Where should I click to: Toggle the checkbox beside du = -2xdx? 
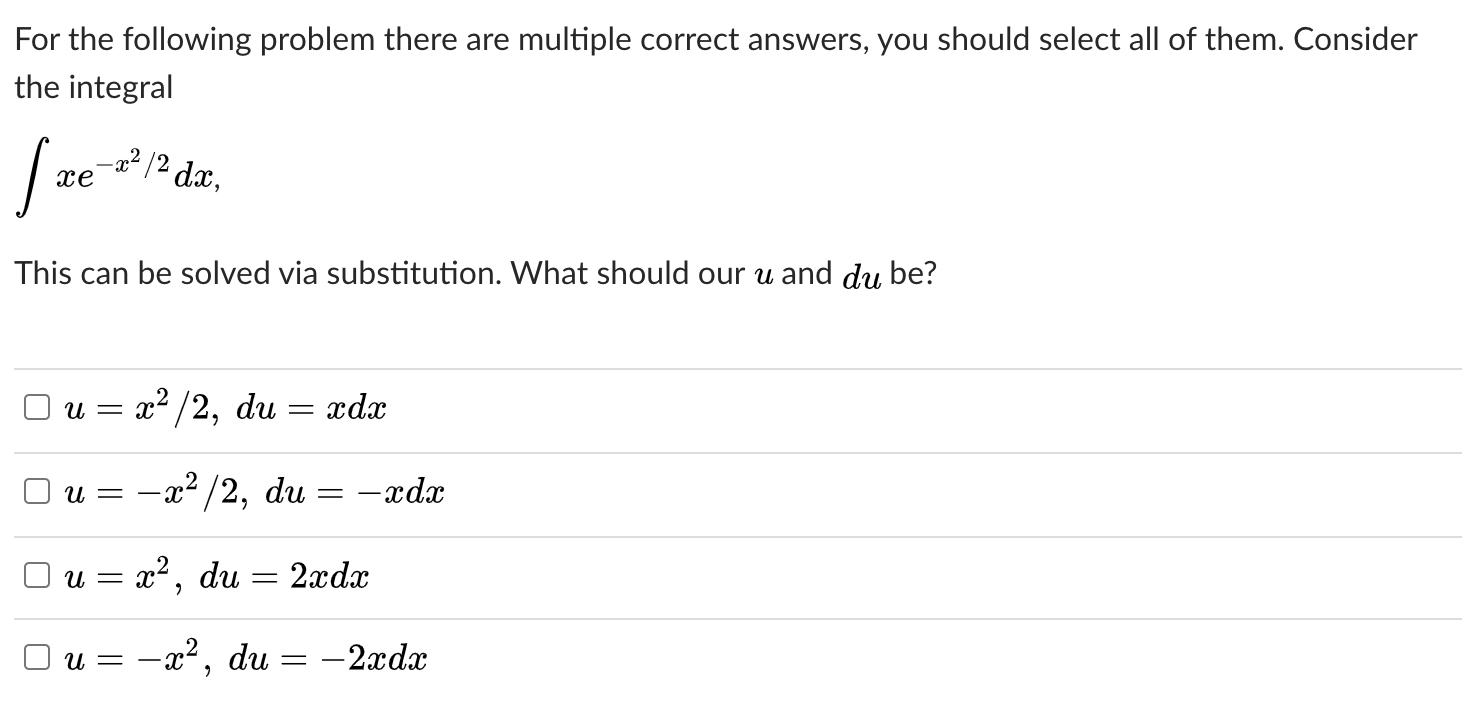(37, 657)
